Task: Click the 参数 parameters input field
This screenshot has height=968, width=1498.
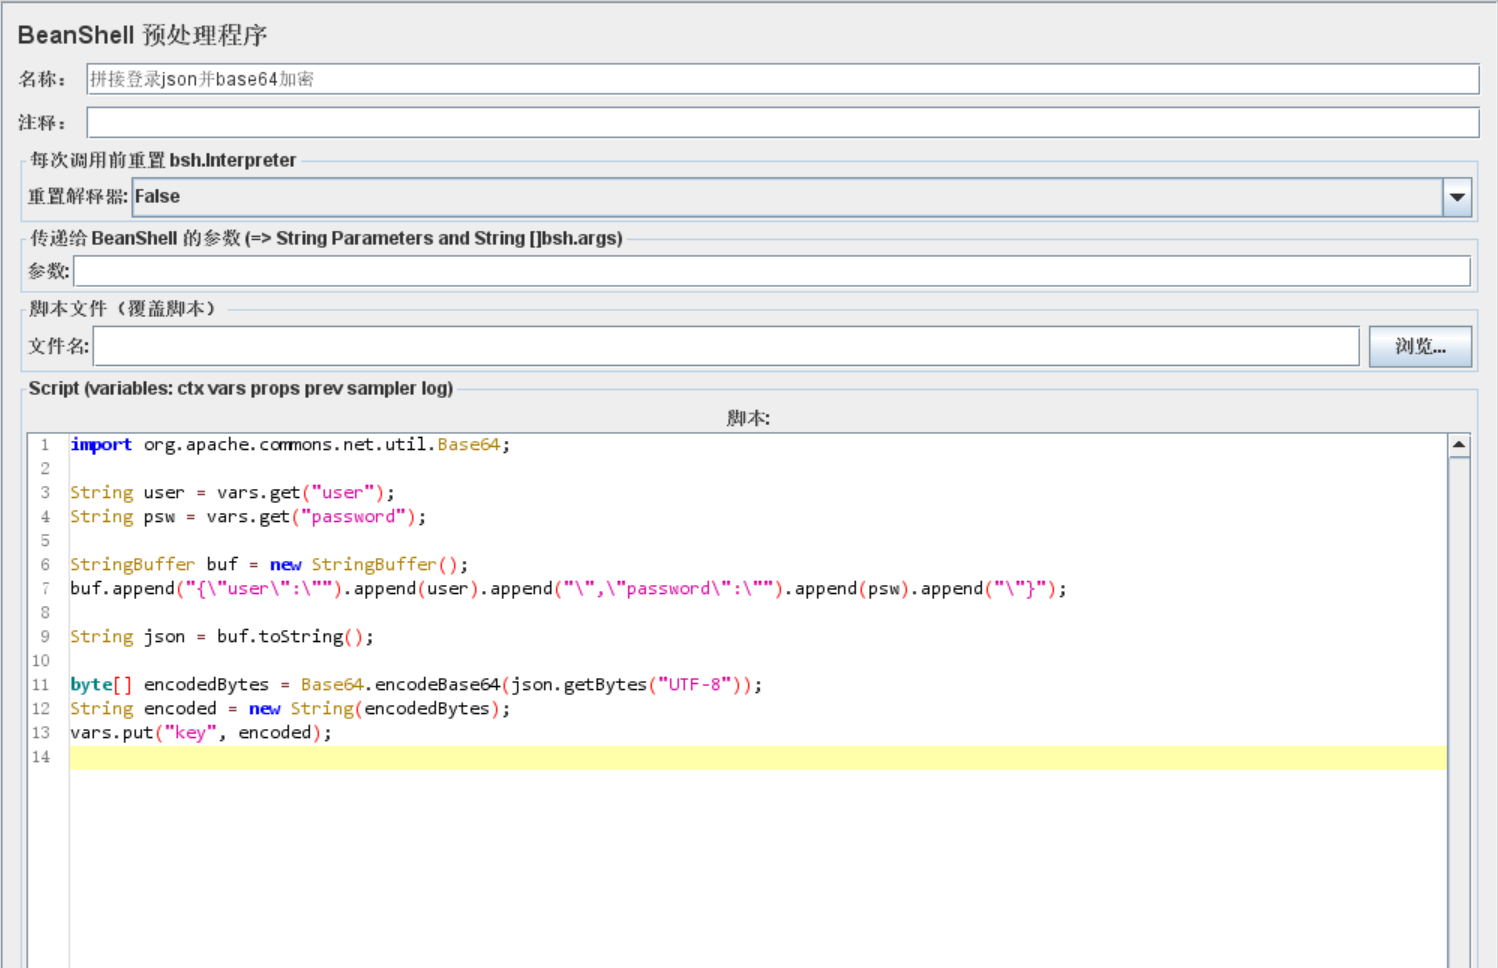Action: (x=771, y=271)
